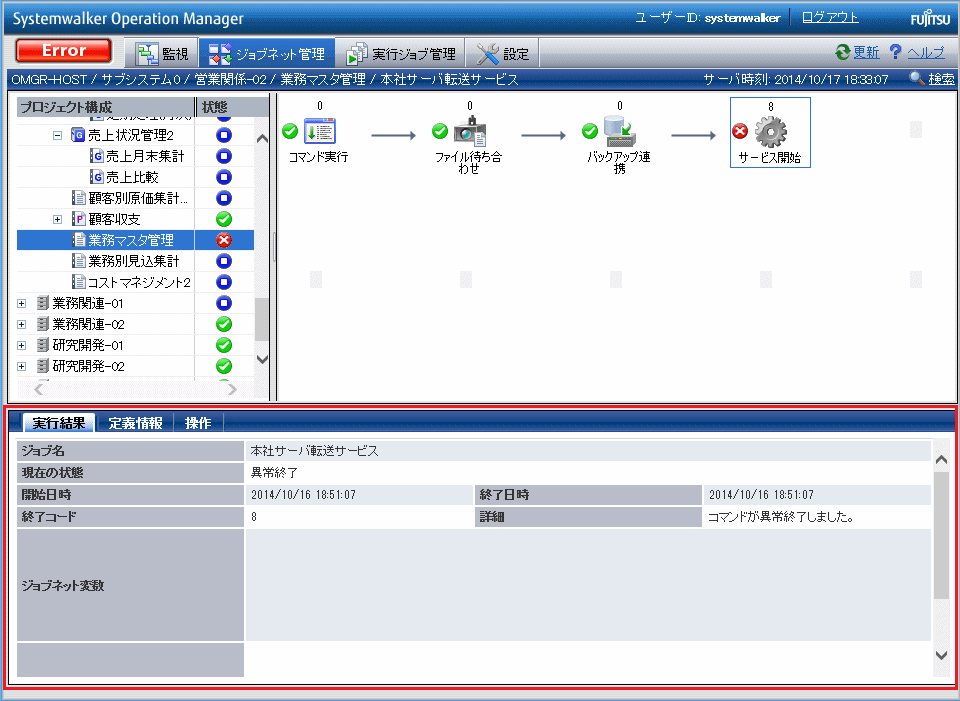Screen dimensions: 960x701
Task: Expand the 研究開発-02 tree node
Action: pyautogui.click(x=22, y=366)
